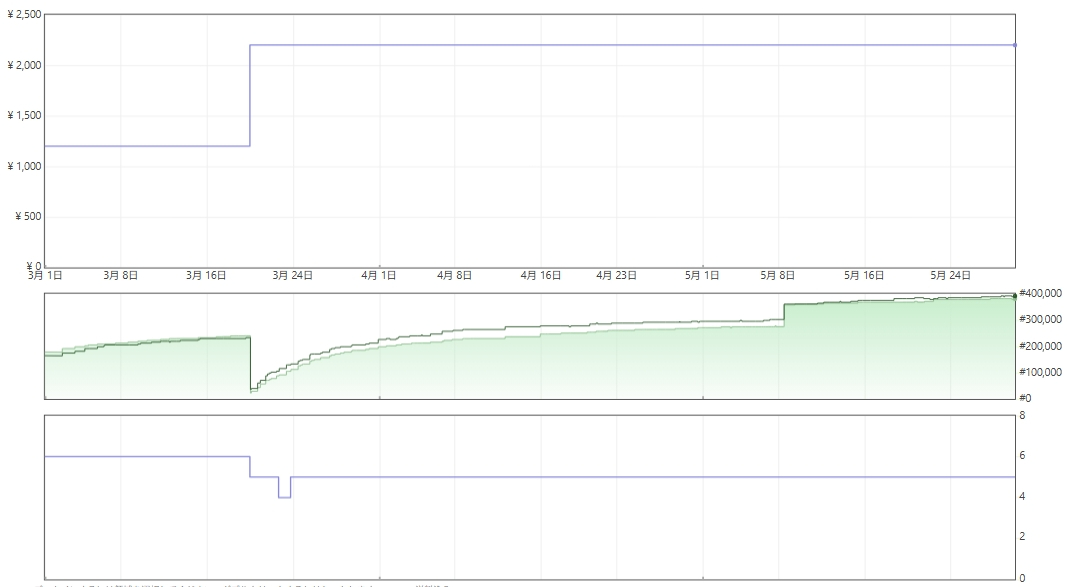This screenshot has height=587, width=1067.
Task: Select the 5月 1日 date label
Action: click(702, 275)
